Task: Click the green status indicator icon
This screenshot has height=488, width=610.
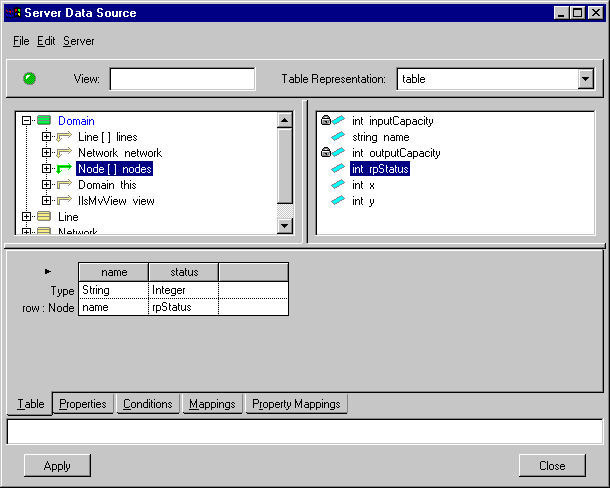Action: pos(29,79)
